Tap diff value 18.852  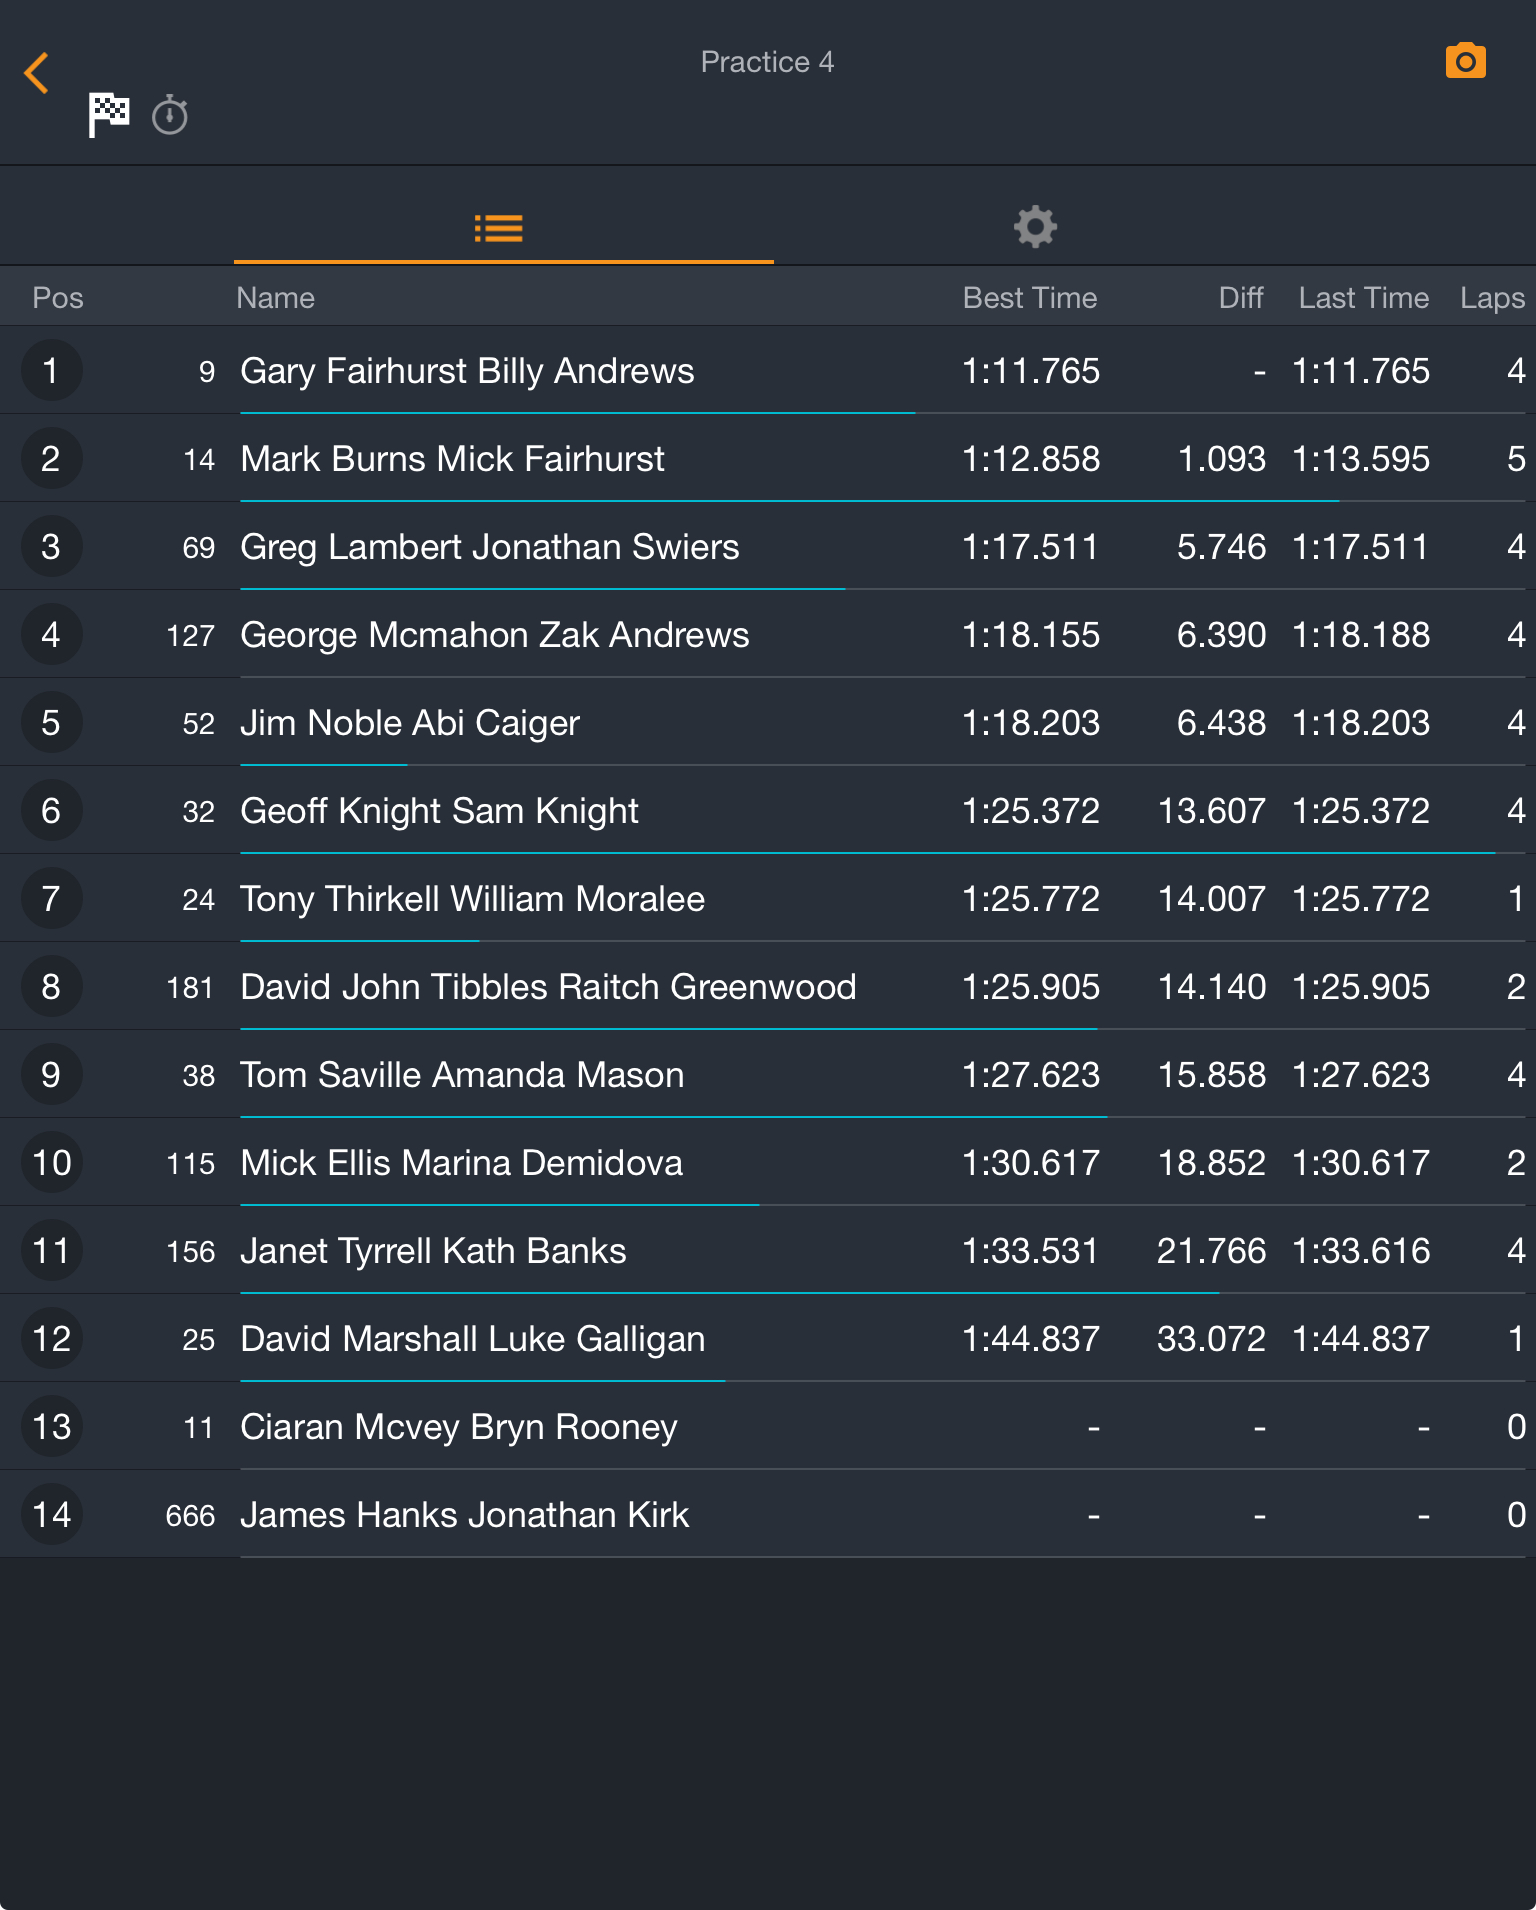pos(1212,1163)
